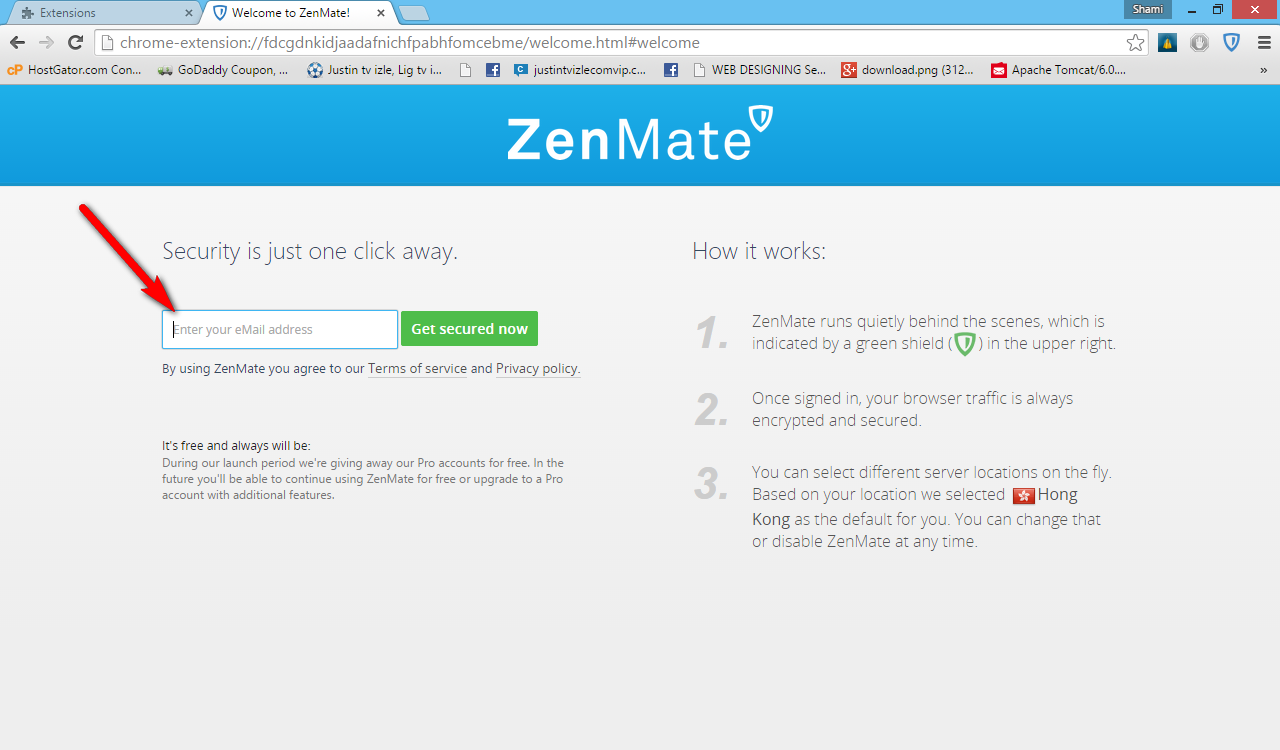Open the HostGator.com bookmark
Screen dimensions: 1280x750
[74, 70]
